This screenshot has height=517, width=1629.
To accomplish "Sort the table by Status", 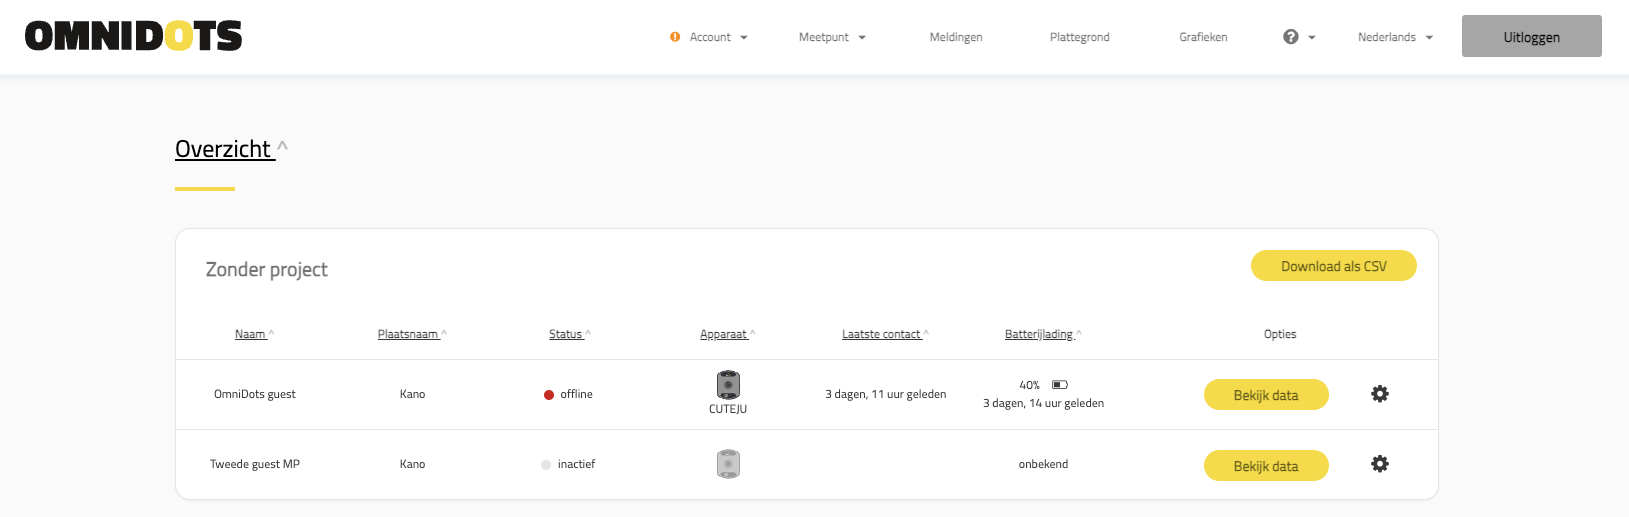I will point(567,334).
